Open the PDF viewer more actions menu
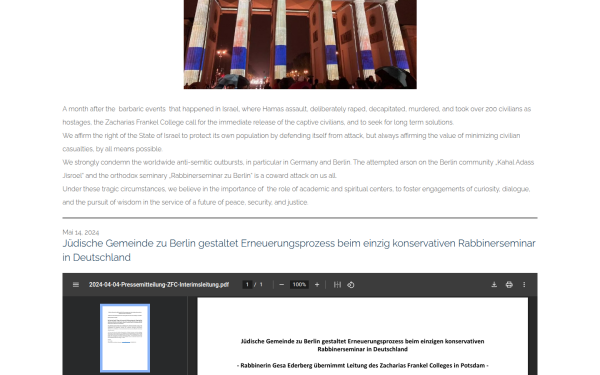The height and width of the screenshot is (375, 600). 524,285
